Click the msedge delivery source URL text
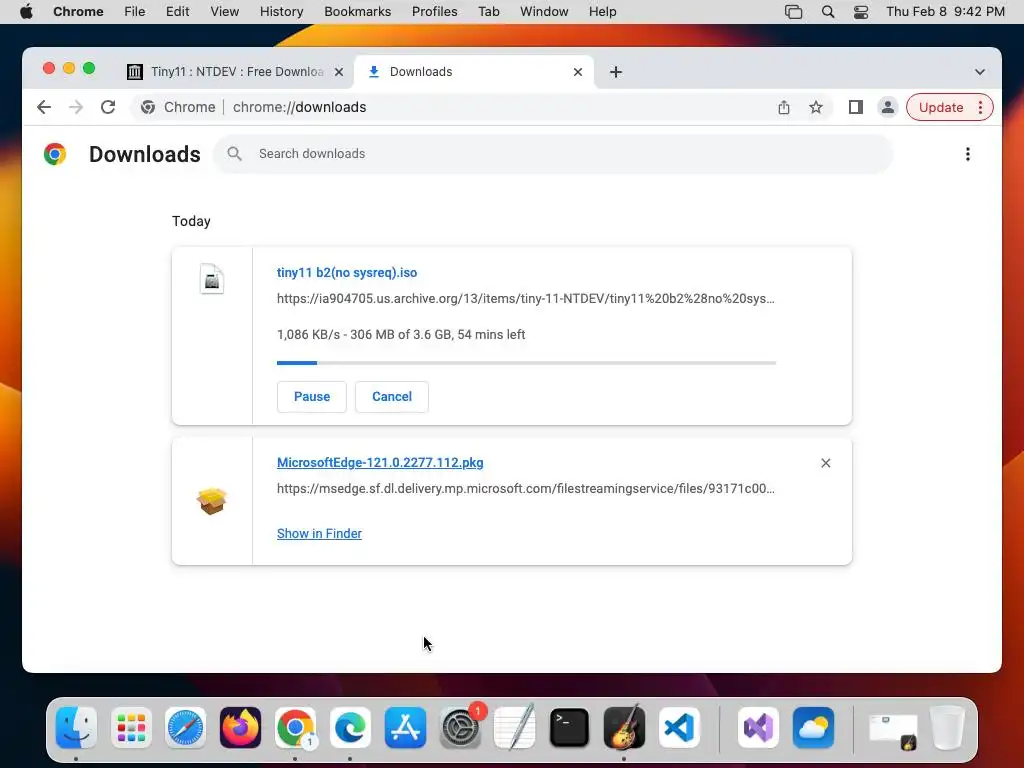 pyautogui.click(x=526, y=488)
